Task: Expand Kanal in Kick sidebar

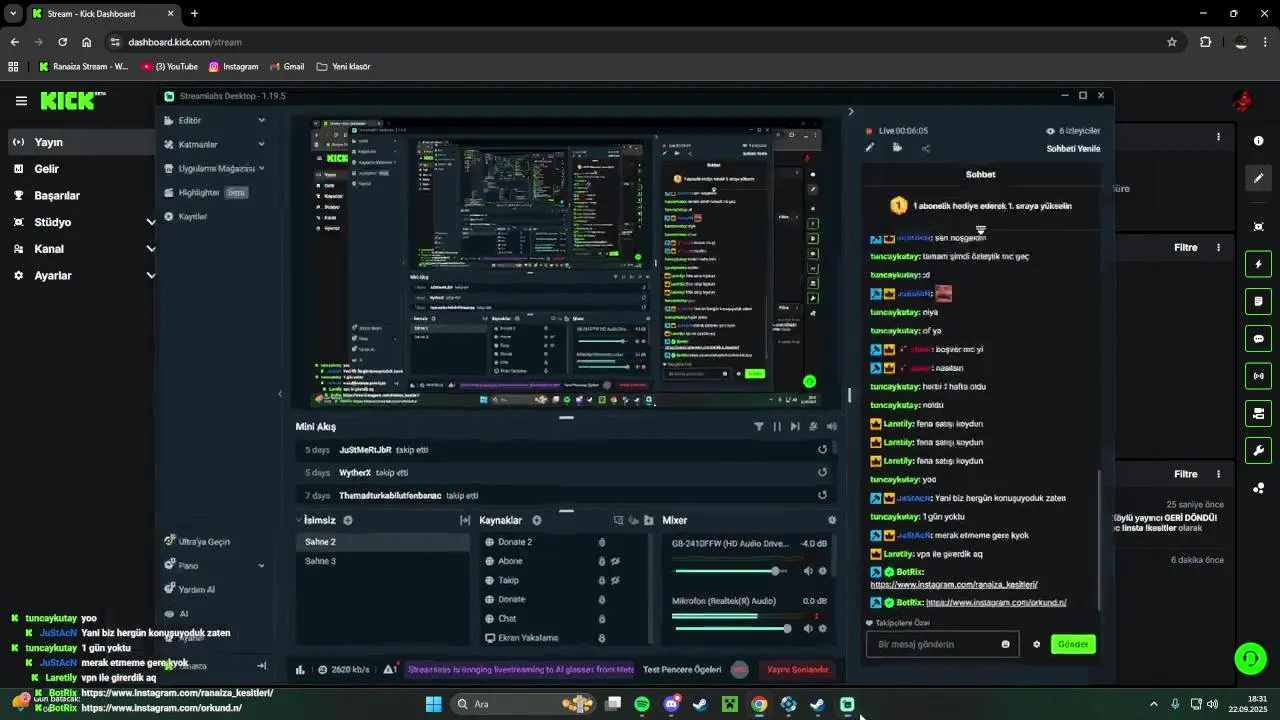Action: tap(151, 249)
